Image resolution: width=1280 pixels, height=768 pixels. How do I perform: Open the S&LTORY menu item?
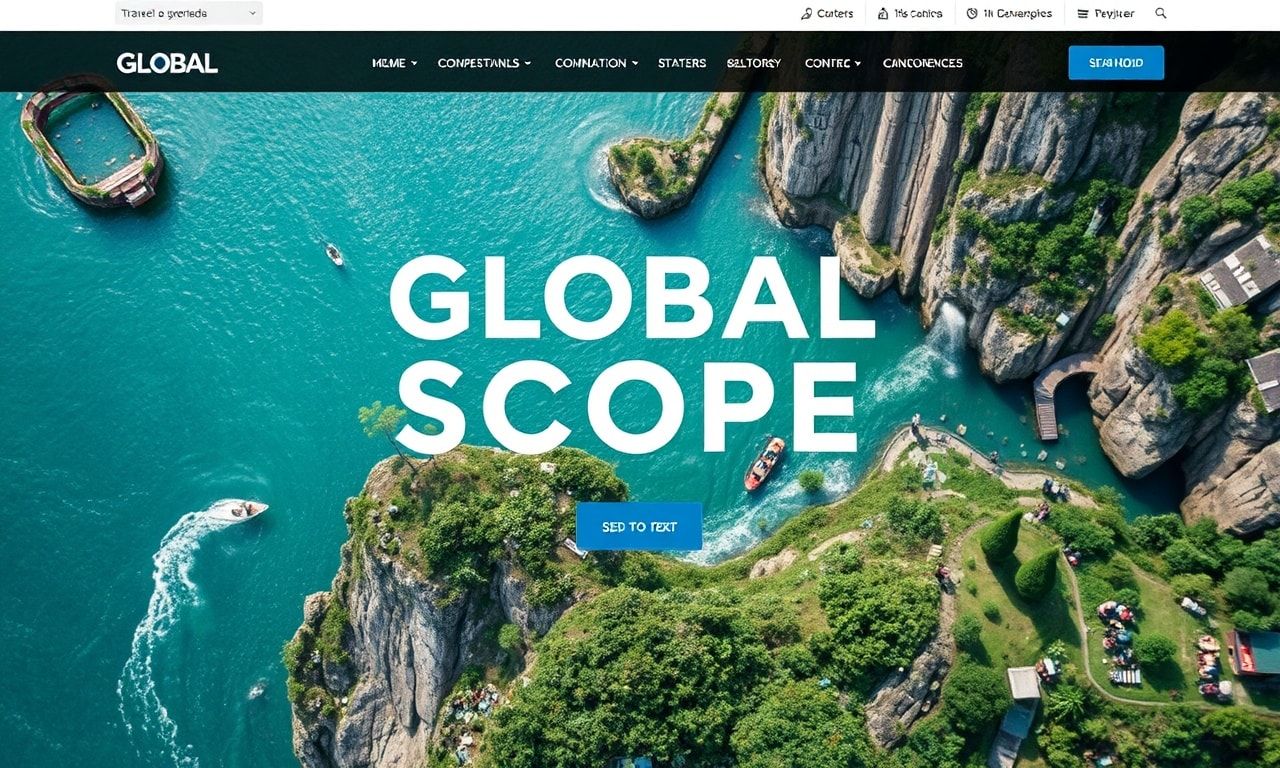point(754,63)
